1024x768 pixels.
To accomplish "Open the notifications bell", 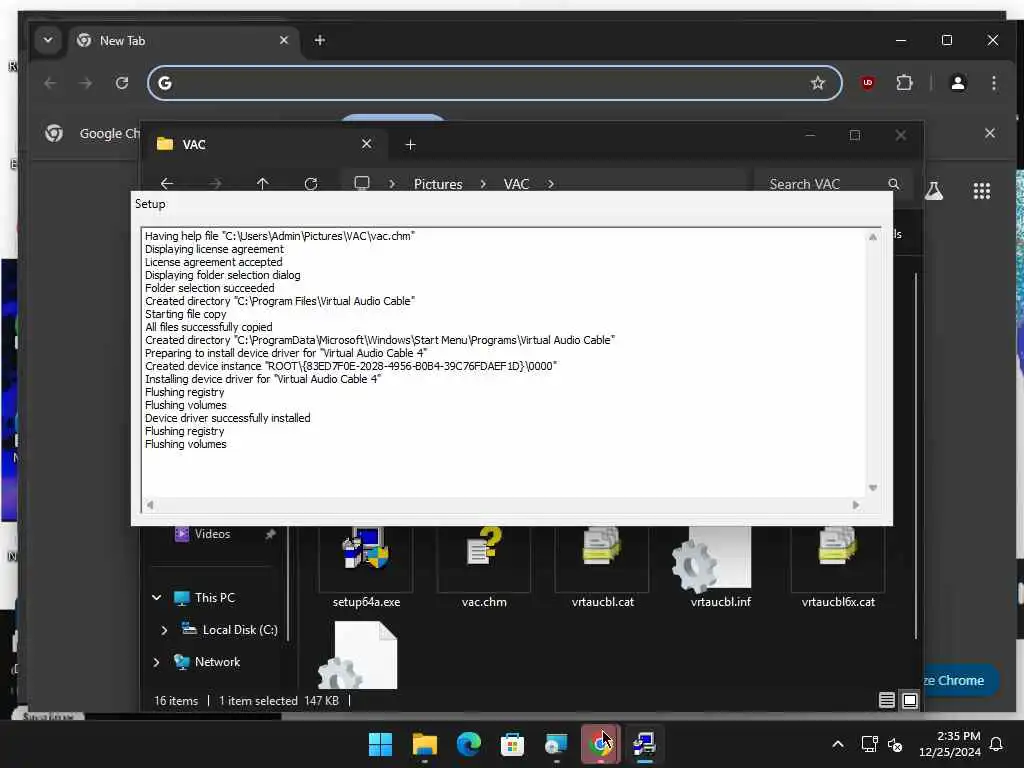I will point(997,744).
